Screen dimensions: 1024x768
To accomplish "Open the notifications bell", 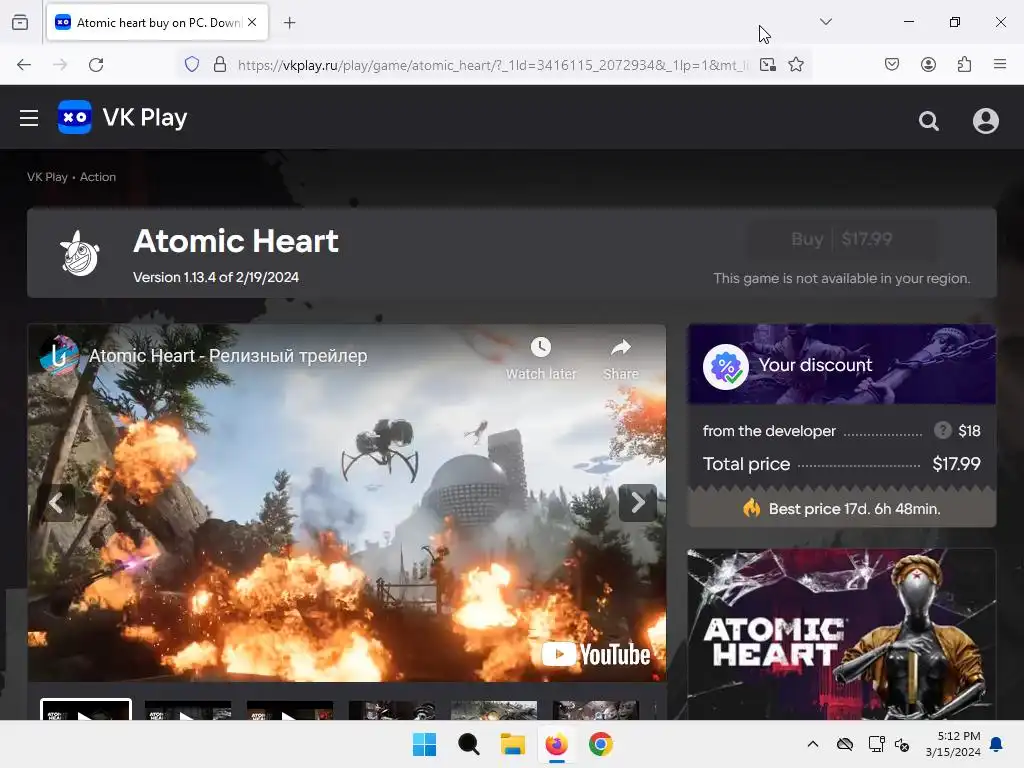I will 997,744.
